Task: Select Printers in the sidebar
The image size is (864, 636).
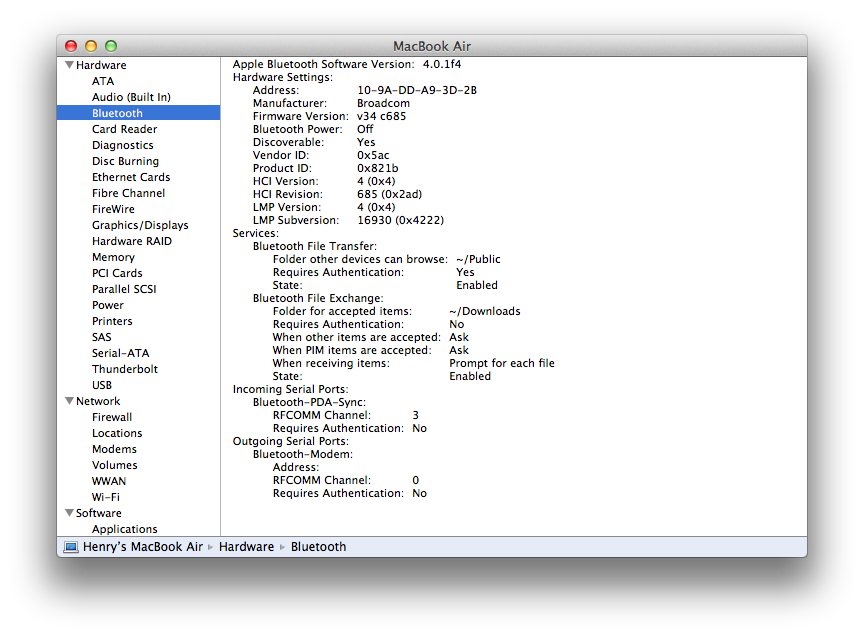Action: click(x=112, y=321)
